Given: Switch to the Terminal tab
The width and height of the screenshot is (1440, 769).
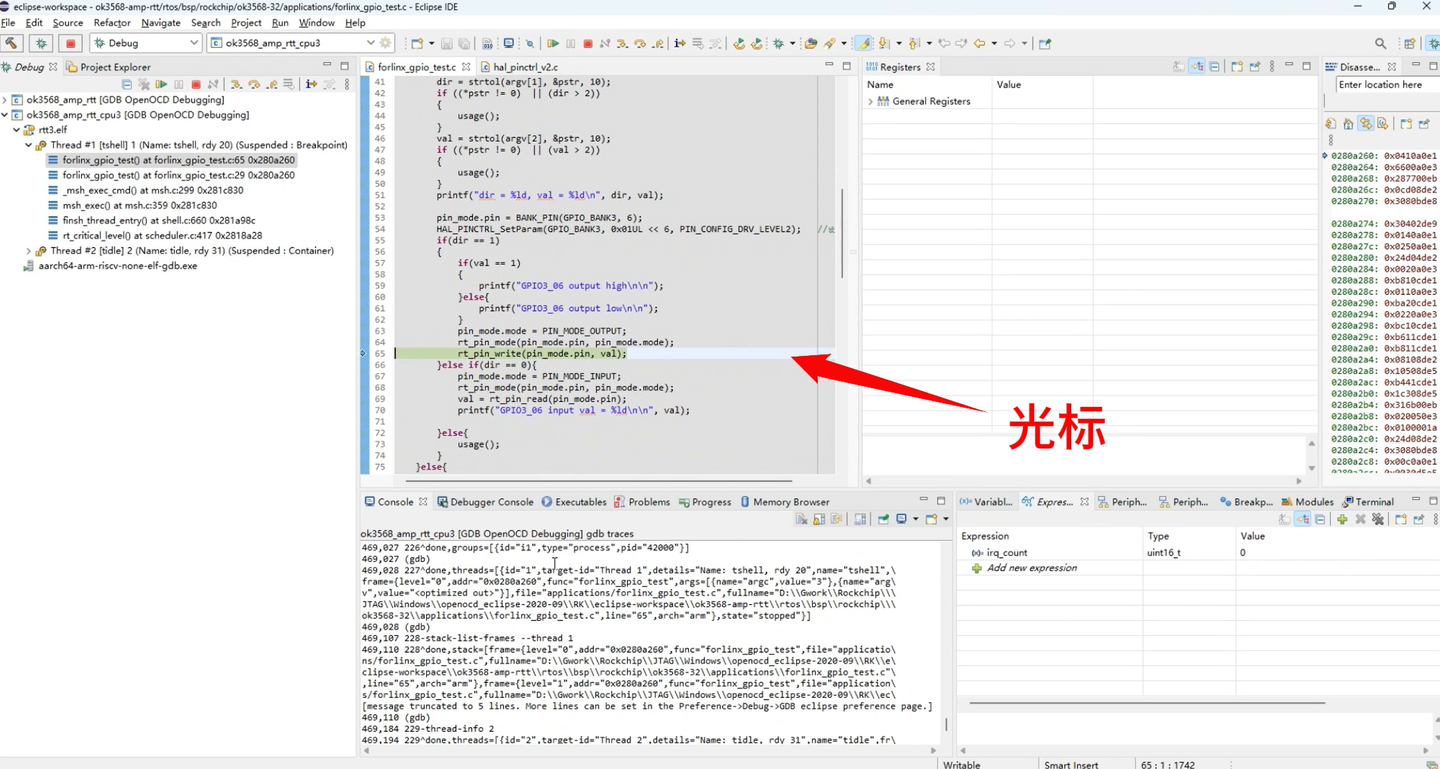Looking at the screenshot, I should 1368,502.
